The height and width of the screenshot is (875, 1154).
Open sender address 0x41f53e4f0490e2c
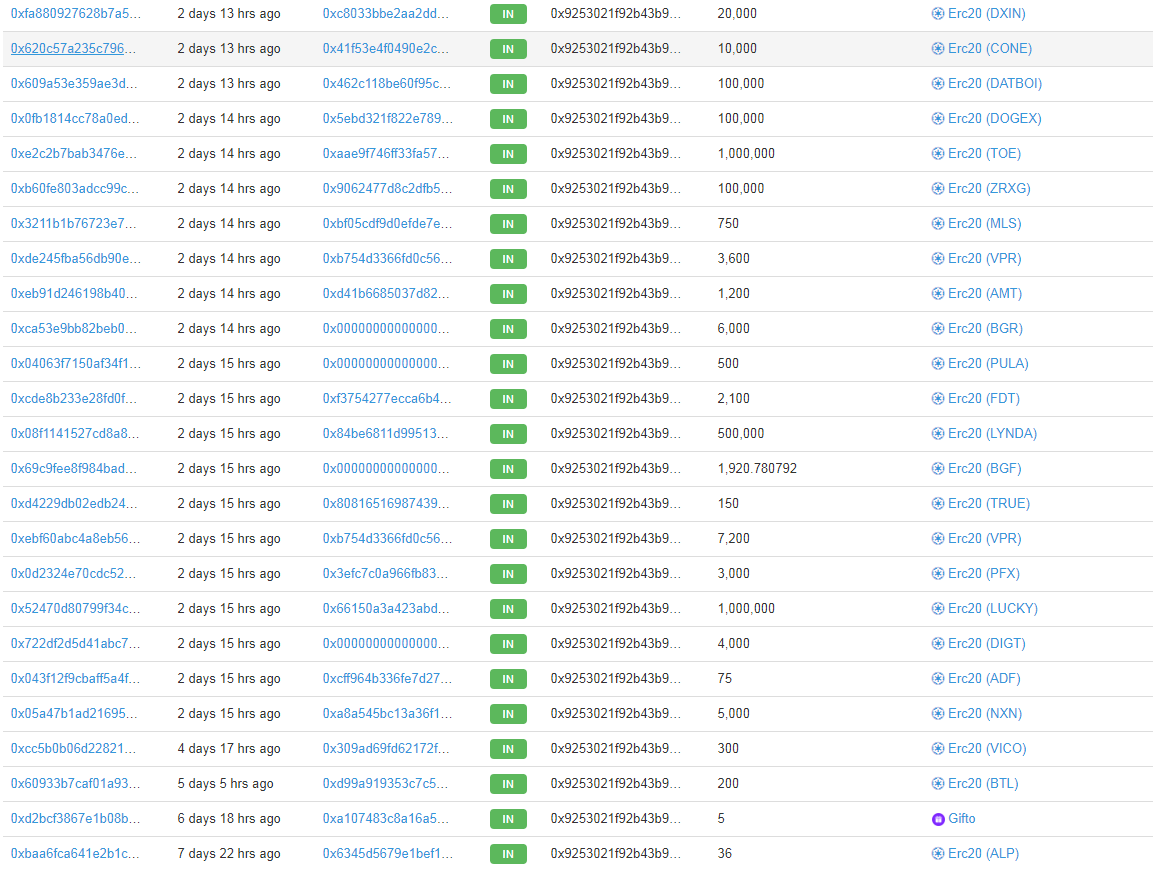[x=386, y=49]
